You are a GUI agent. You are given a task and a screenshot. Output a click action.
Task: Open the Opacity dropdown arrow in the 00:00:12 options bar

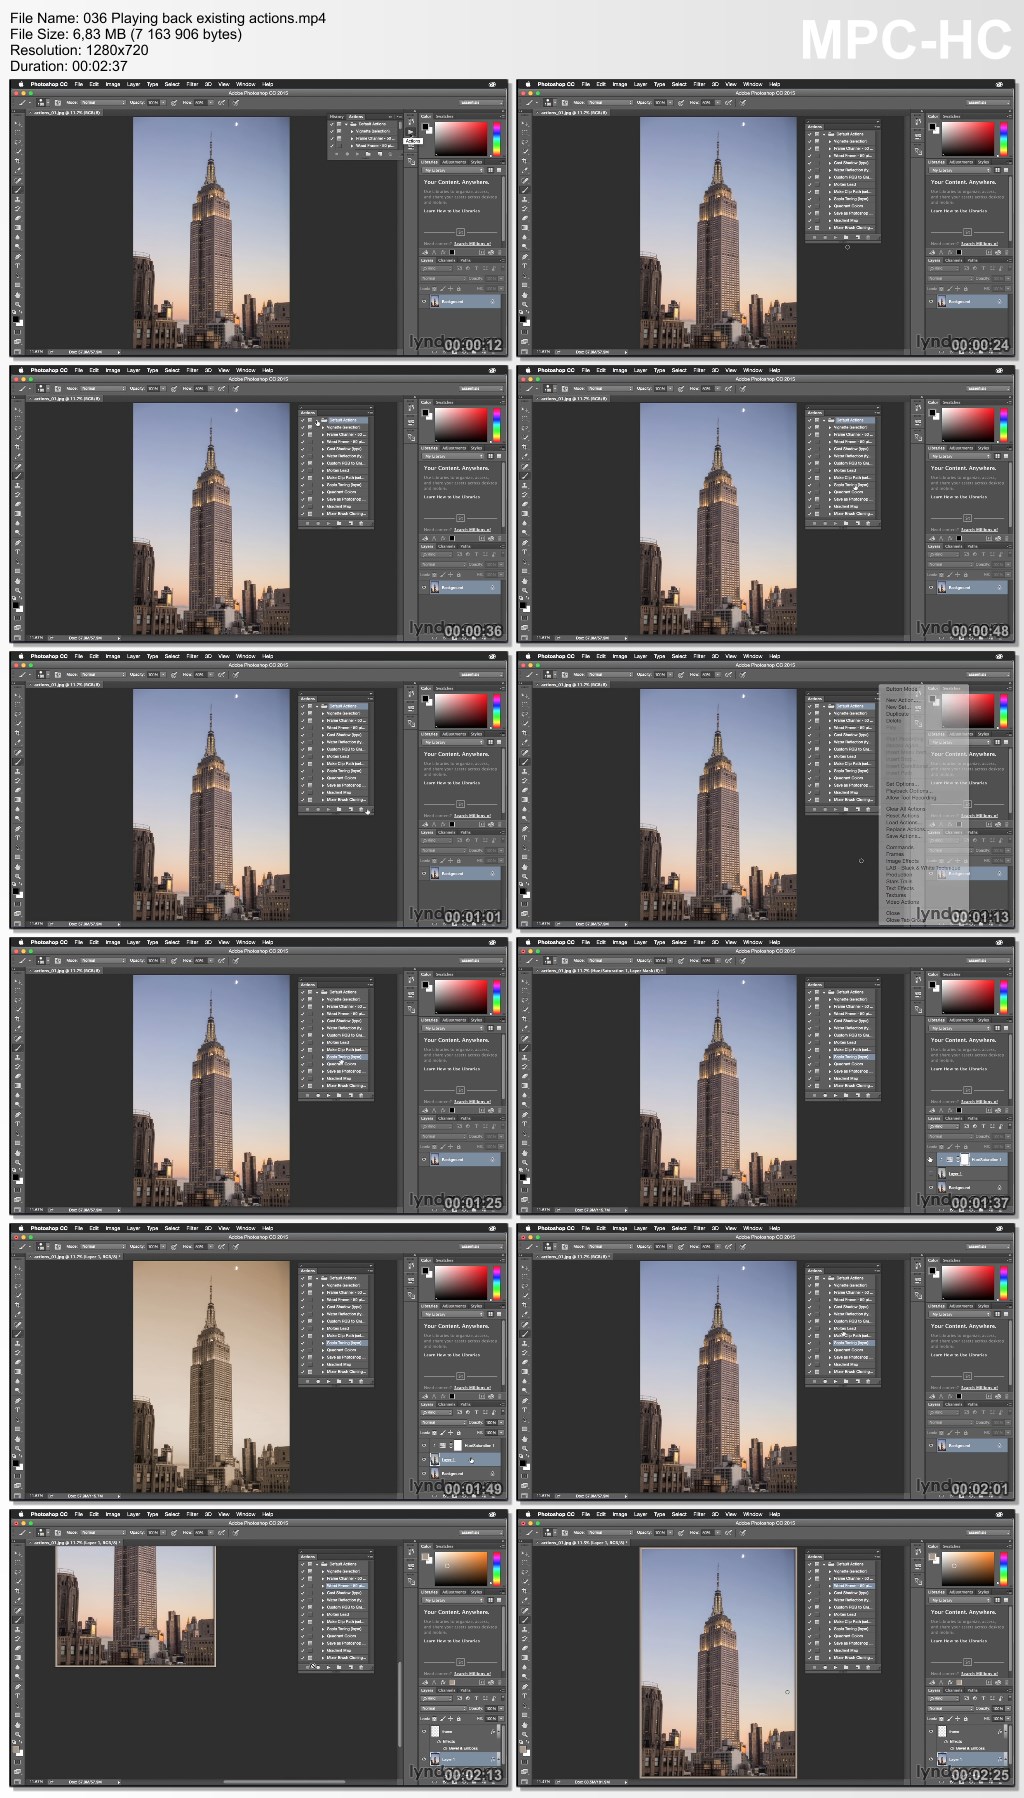[163, 103]
